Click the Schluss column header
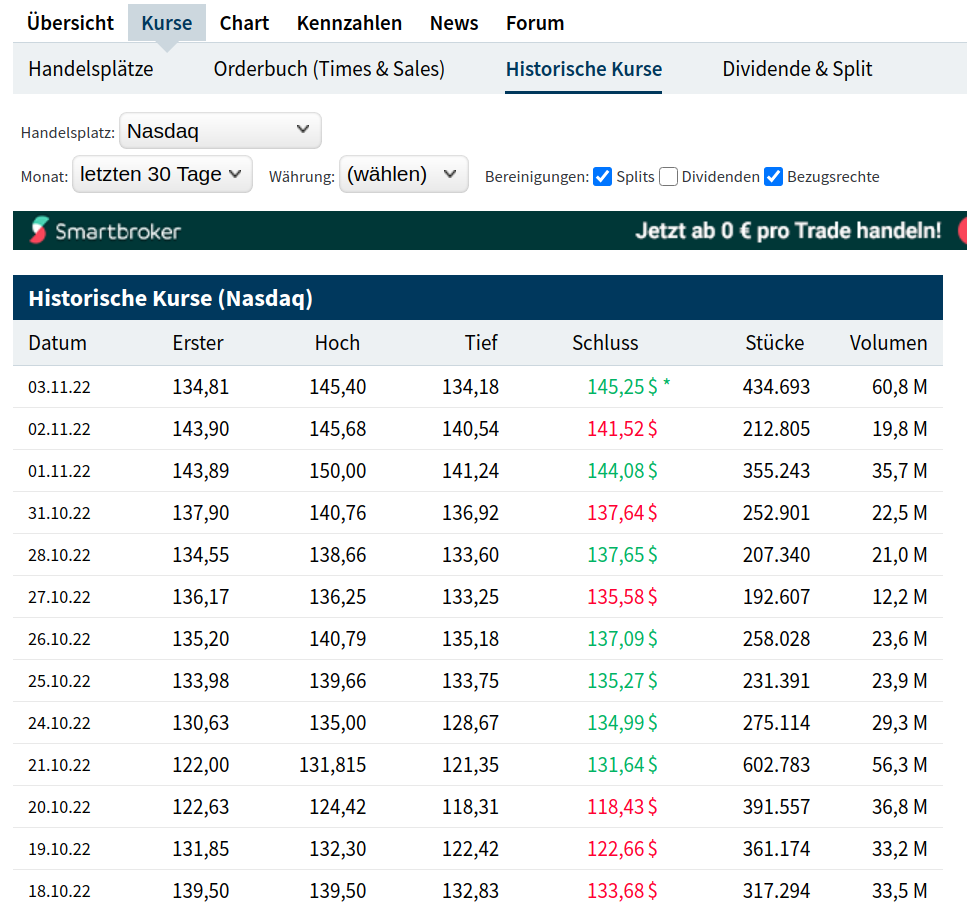967x904 pixels. pos(605,343)
